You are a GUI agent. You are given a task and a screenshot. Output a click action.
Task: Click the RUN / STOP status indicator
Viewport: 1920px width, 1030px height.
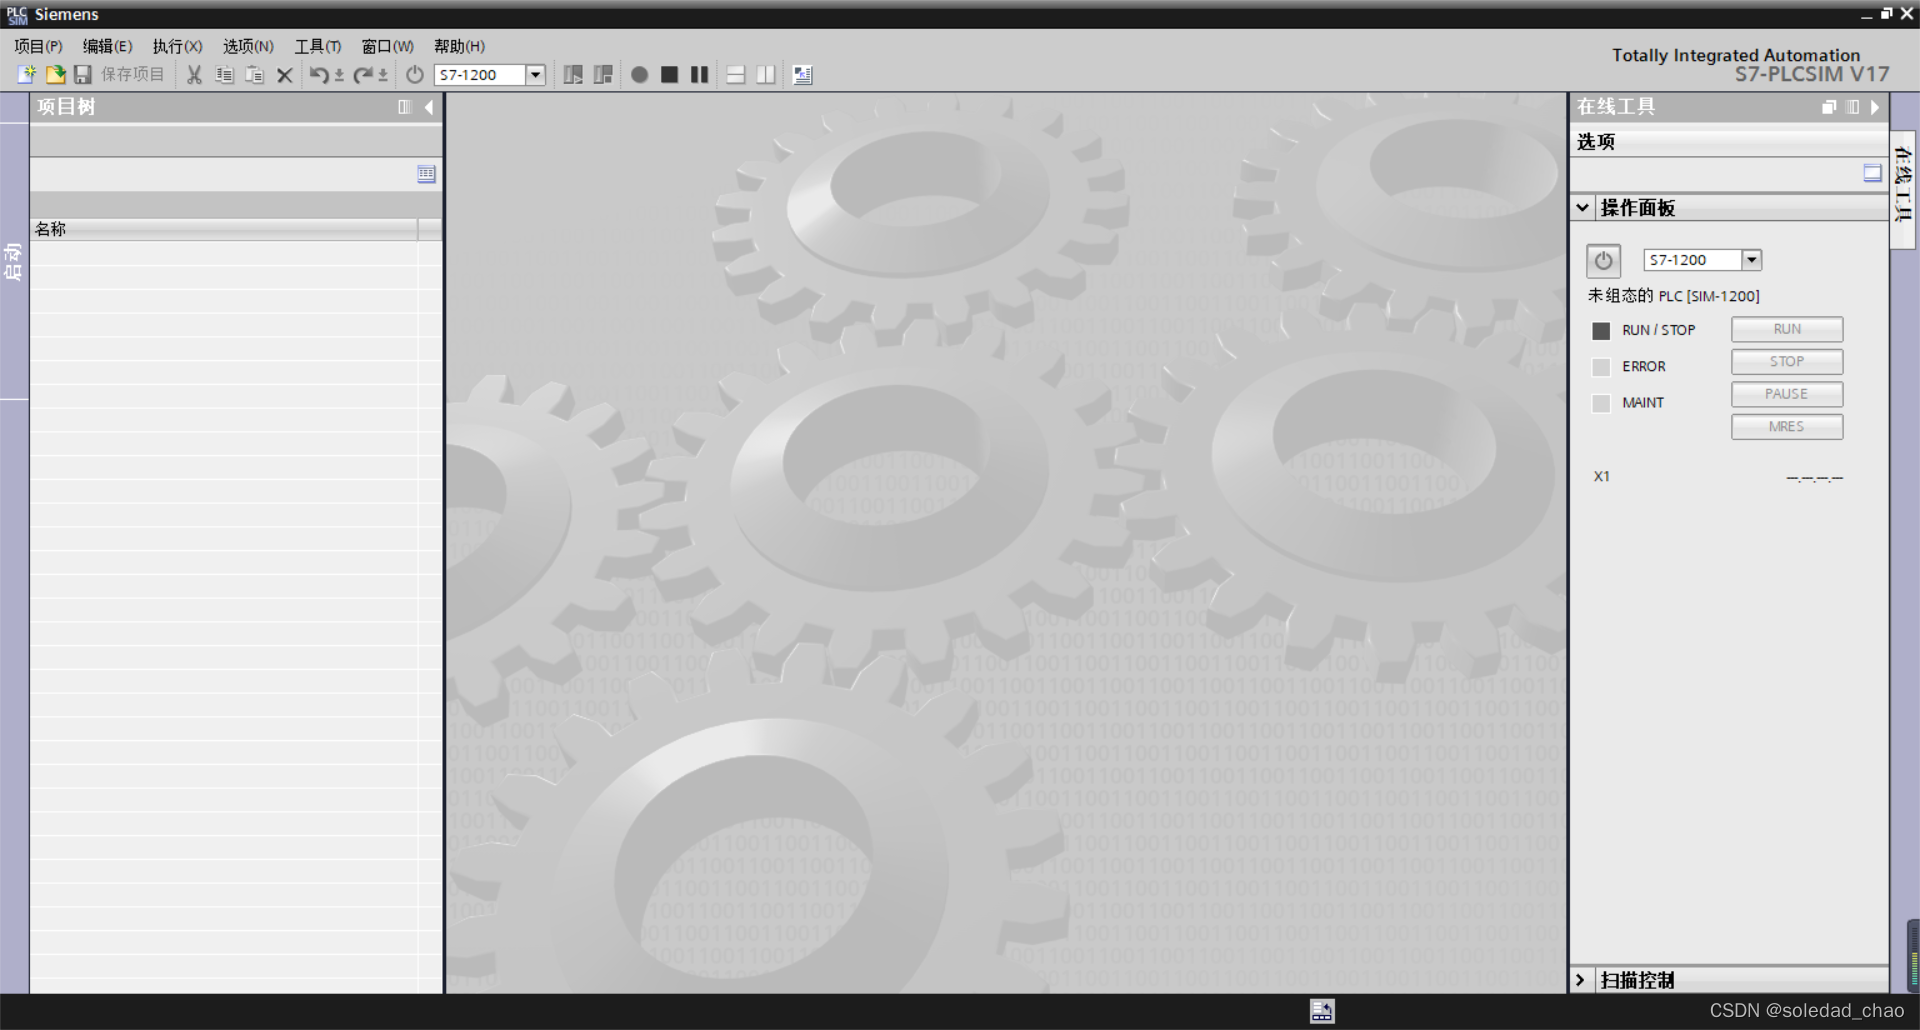(1601, 330)
